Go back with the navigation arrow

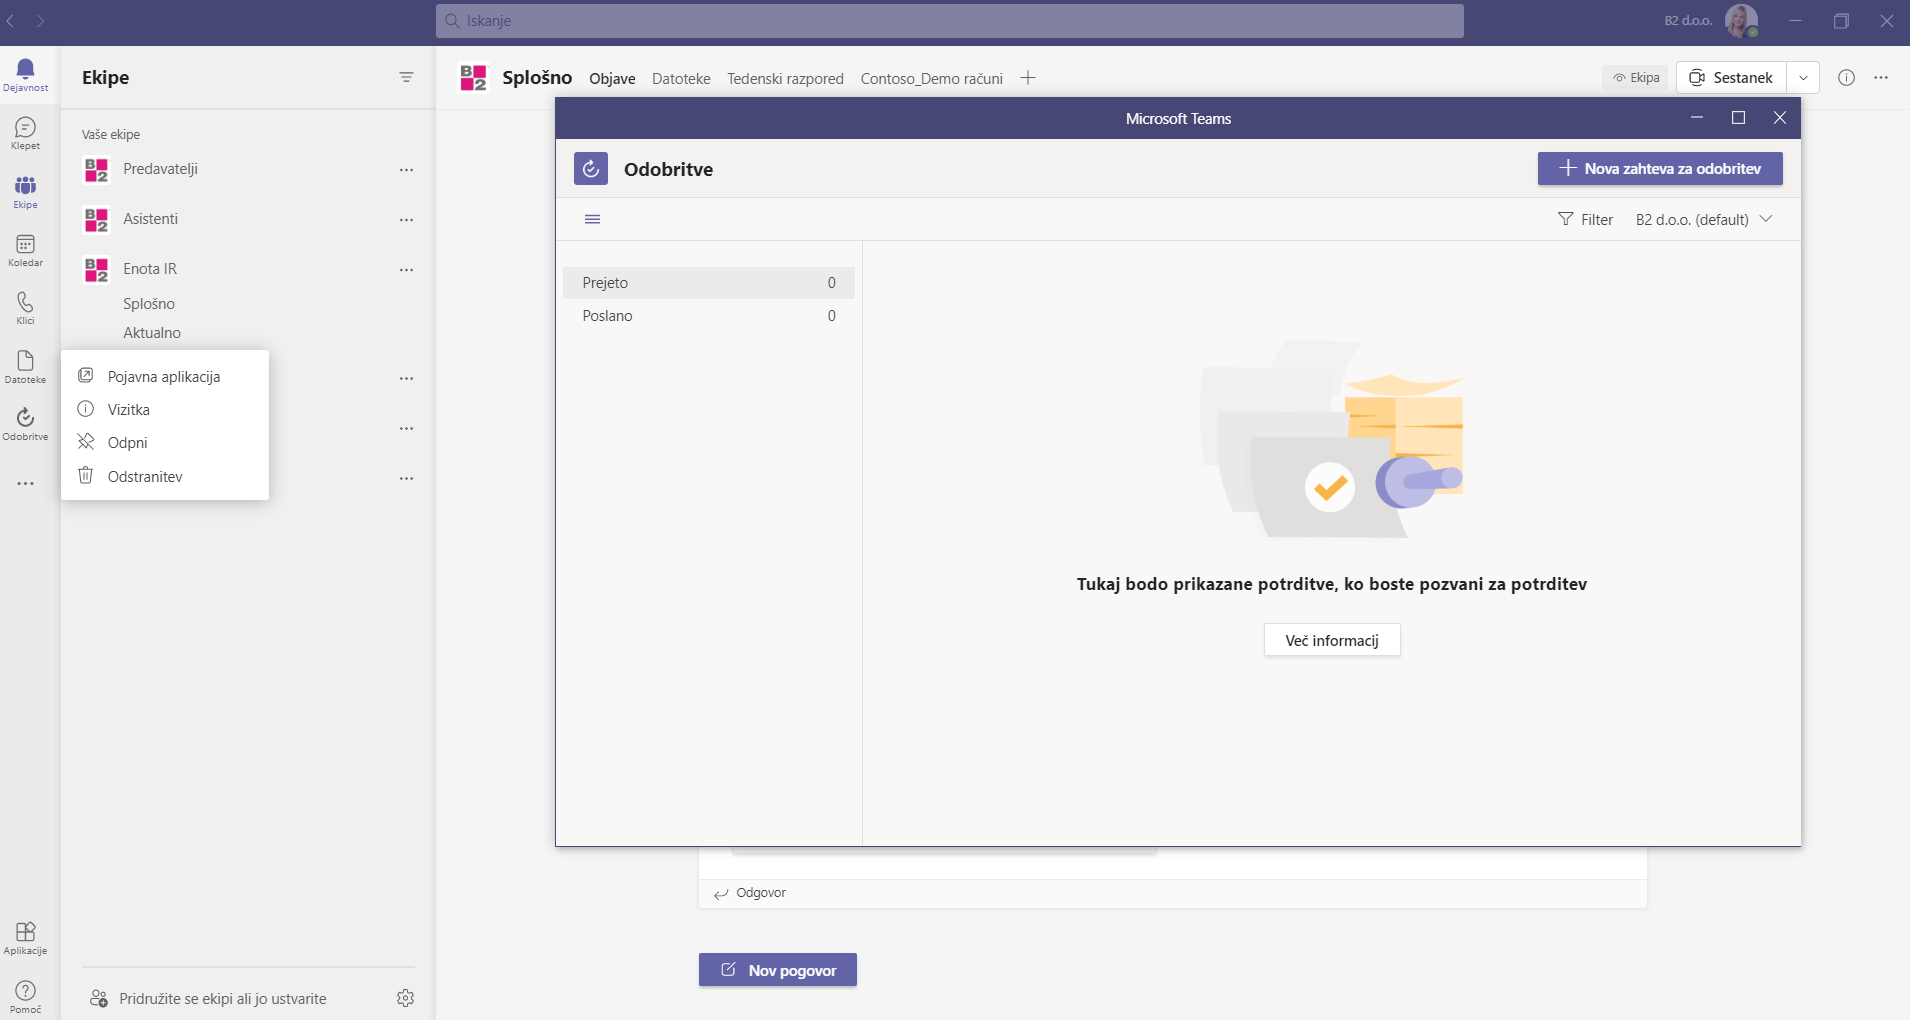(x=11, y=20)
